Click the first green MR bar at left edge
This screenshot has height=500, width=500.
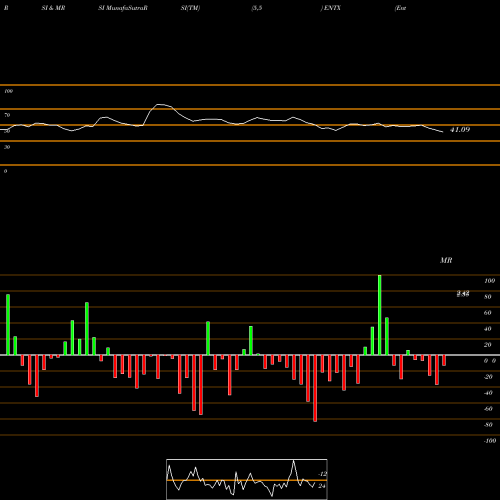click(x=8, y=325)
